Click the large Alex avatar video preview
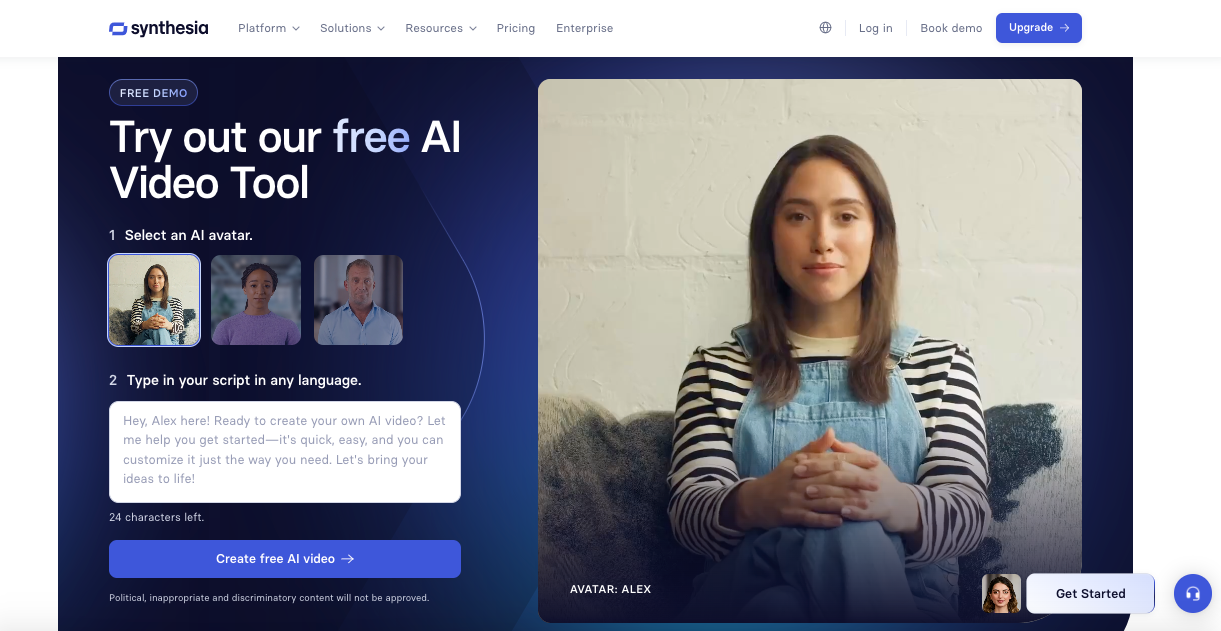The height and width of the screenshot is (631, 1221). pyautogui.click(x=810, y=350)
